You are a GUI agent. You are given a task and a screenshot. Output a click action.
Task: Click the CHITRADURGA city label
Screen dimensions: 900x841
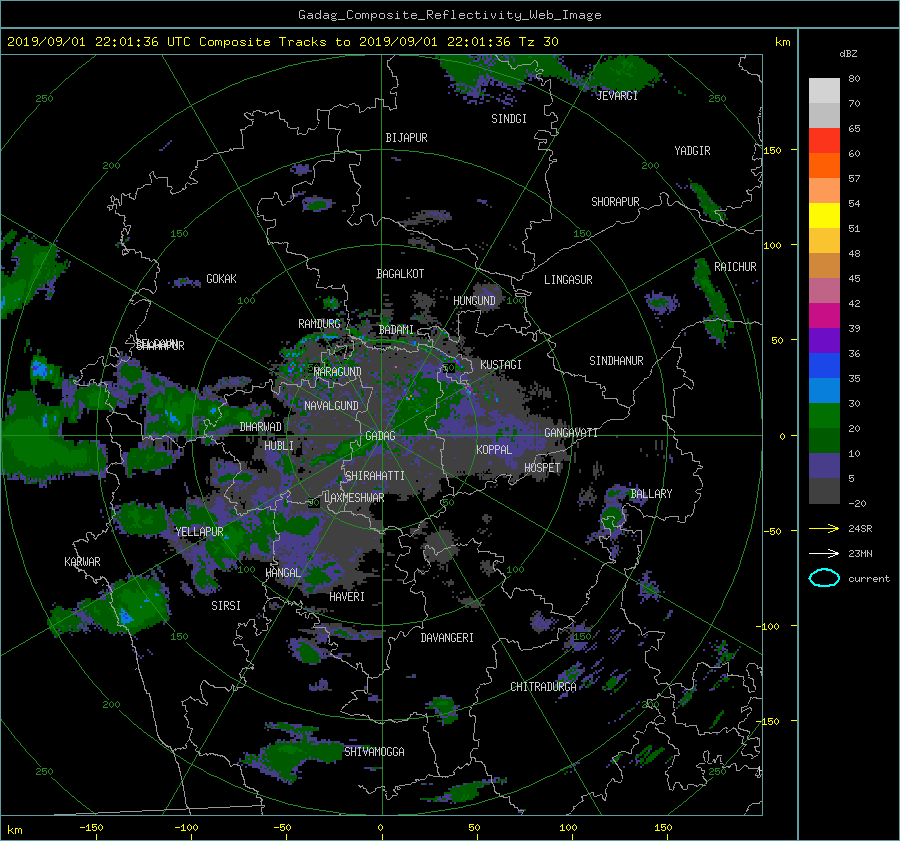[543, 687]
